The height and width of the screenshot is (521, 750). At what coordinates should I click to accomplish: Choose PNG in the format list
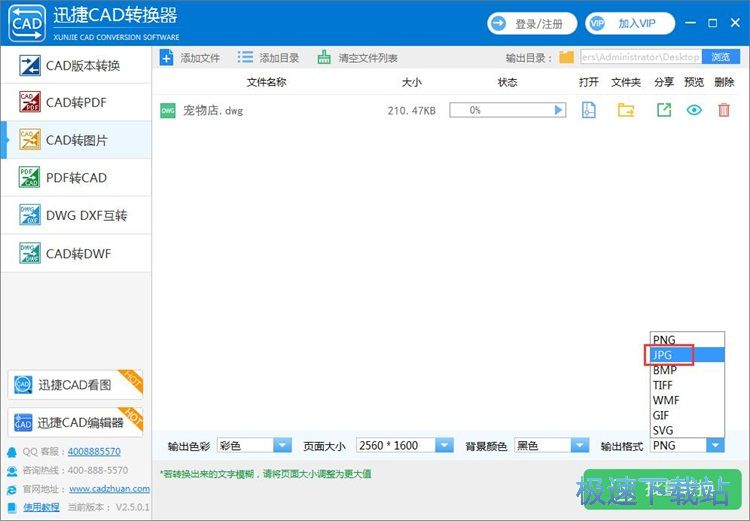687,340
